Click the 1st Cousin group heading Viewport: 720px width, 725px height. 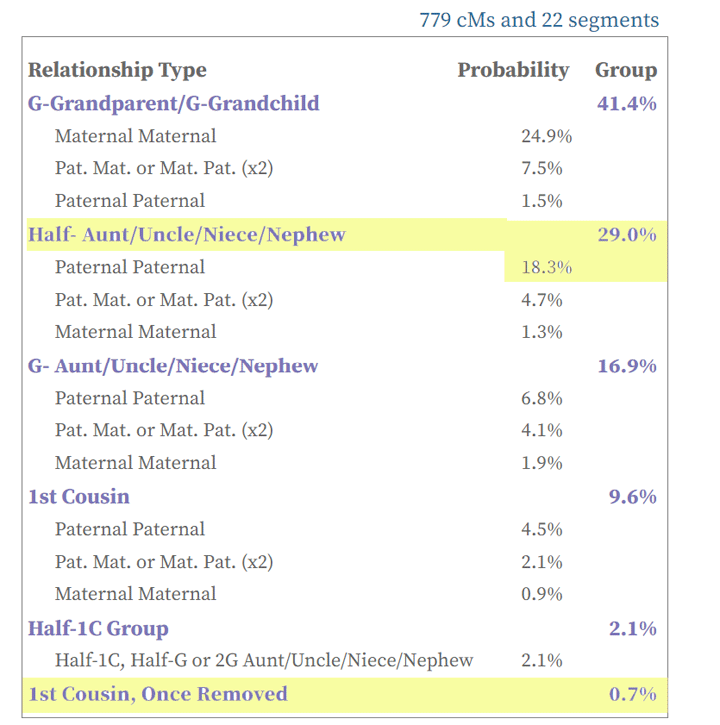[x=79, y=497]
